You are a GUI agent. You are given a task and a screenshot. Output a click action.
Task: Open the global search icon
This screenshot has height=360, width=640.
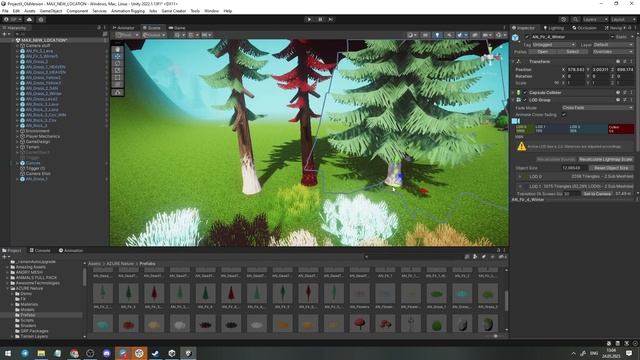(x=575, y=19)
